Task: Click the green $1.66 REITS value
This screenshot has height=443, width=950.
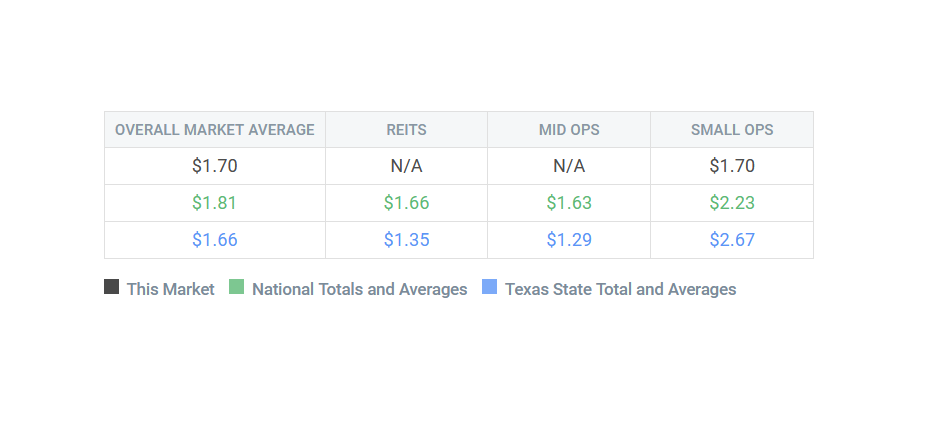Action: [x=406, y=203]
